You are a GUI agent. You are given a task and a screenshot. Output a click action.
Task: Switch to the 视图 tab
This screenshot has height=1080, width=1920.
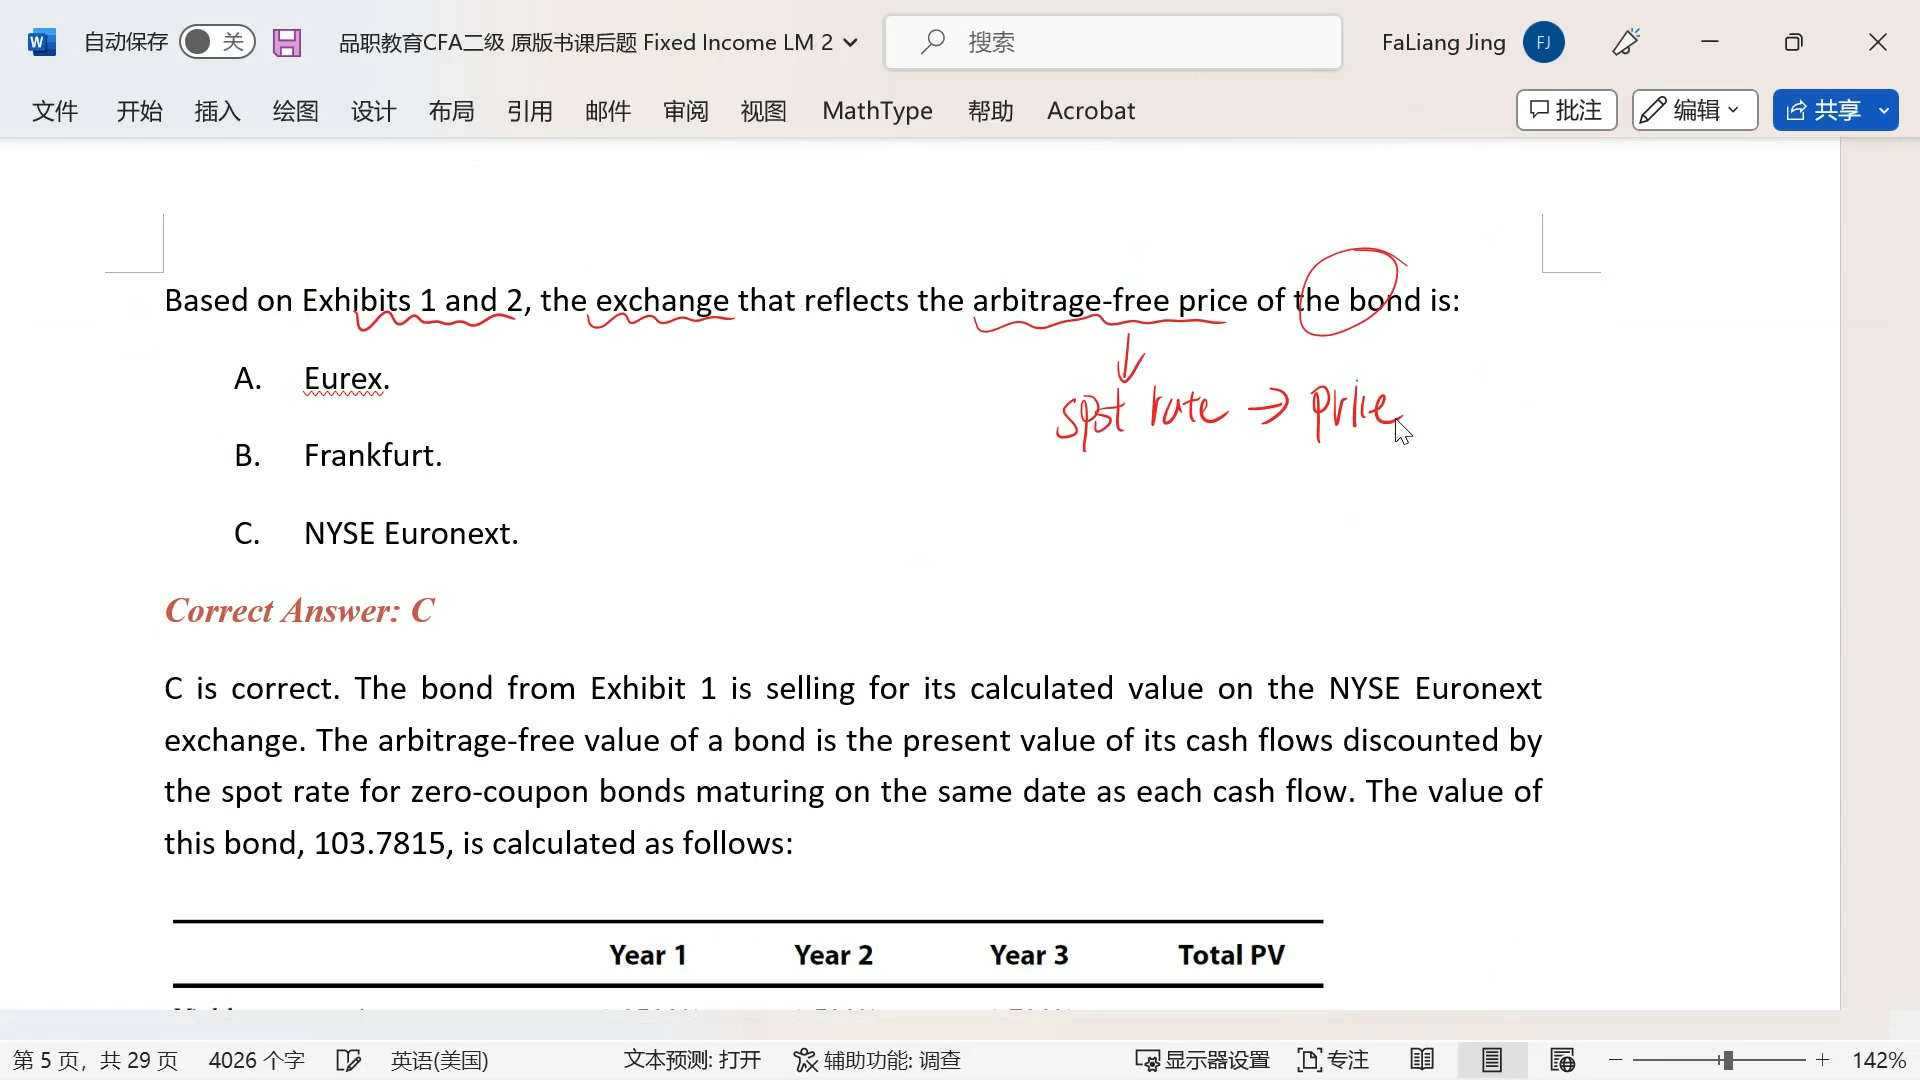point(763,111)
